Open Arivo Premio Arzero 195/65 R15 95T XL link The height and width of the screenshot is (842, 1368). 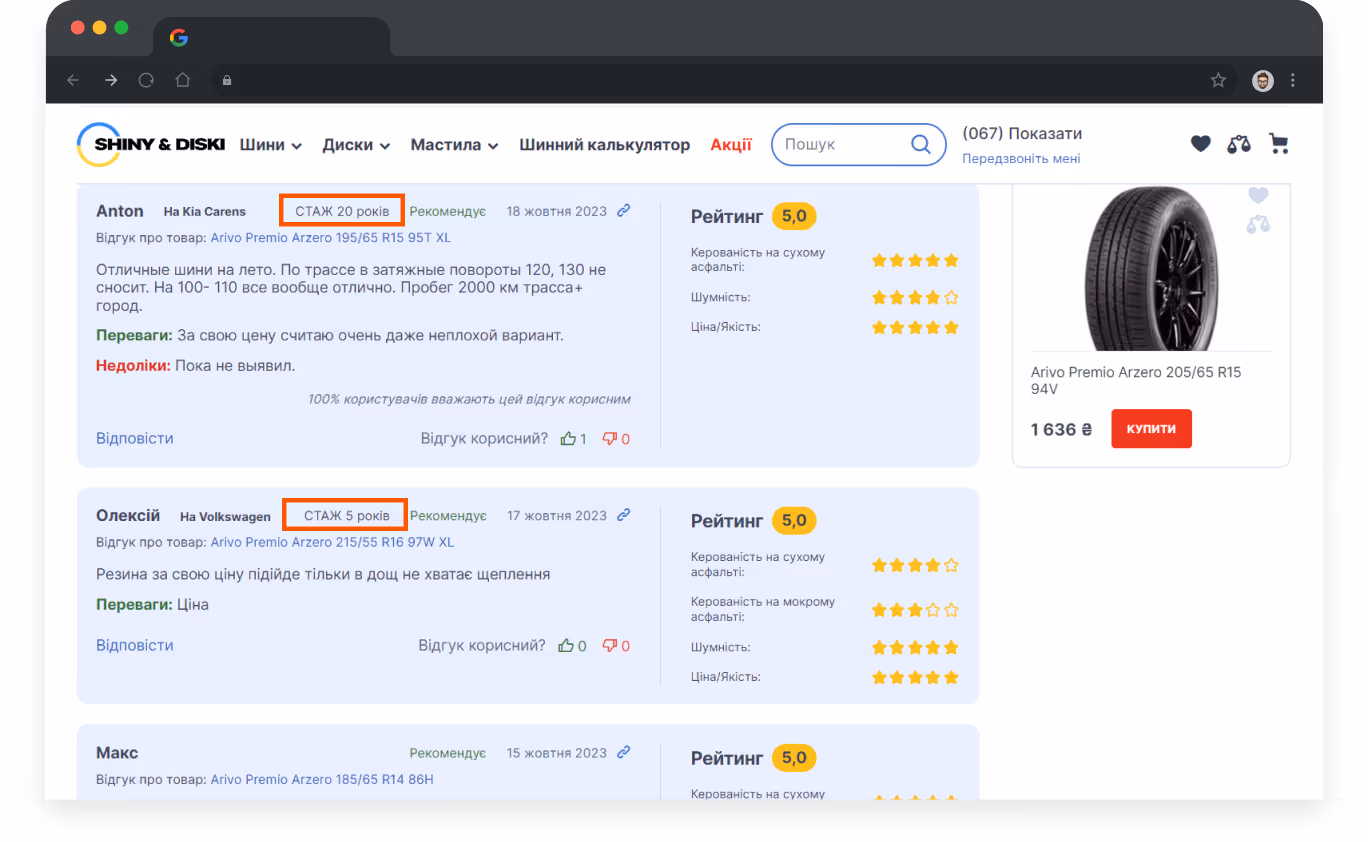[332, 237]
